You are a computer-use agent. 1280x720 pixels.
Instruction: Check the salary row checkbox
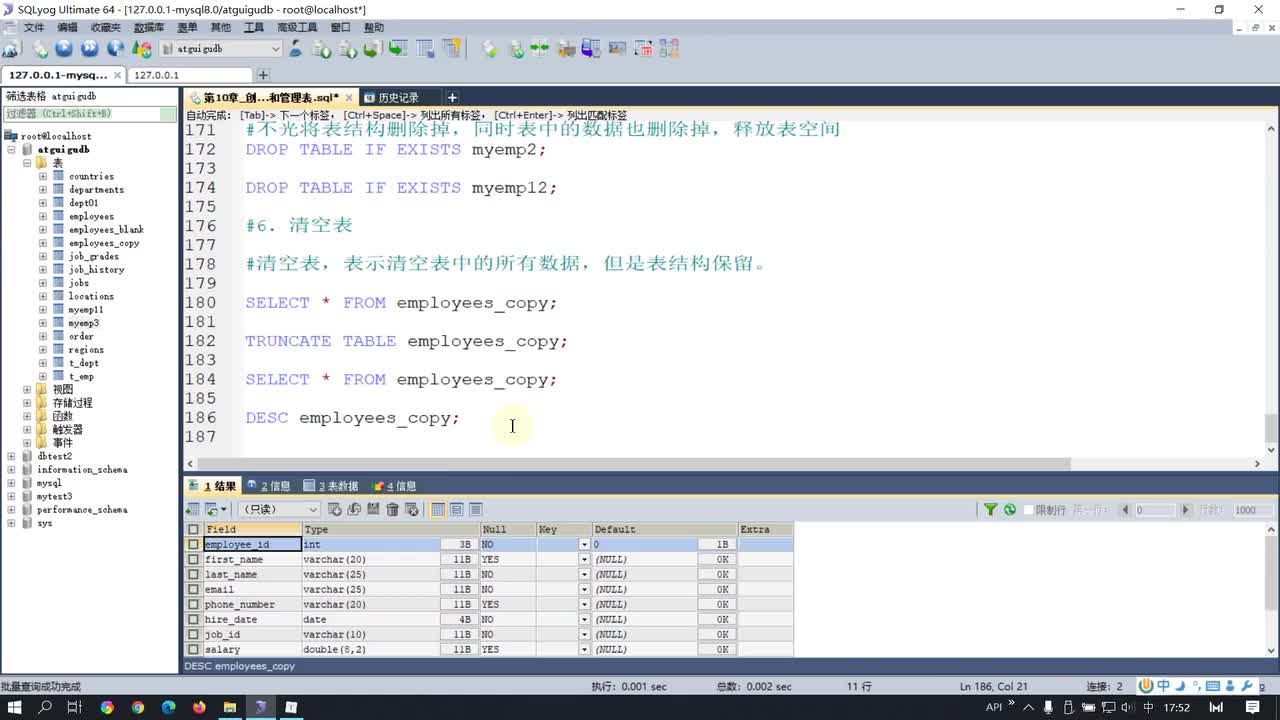[x=193, y=650]
